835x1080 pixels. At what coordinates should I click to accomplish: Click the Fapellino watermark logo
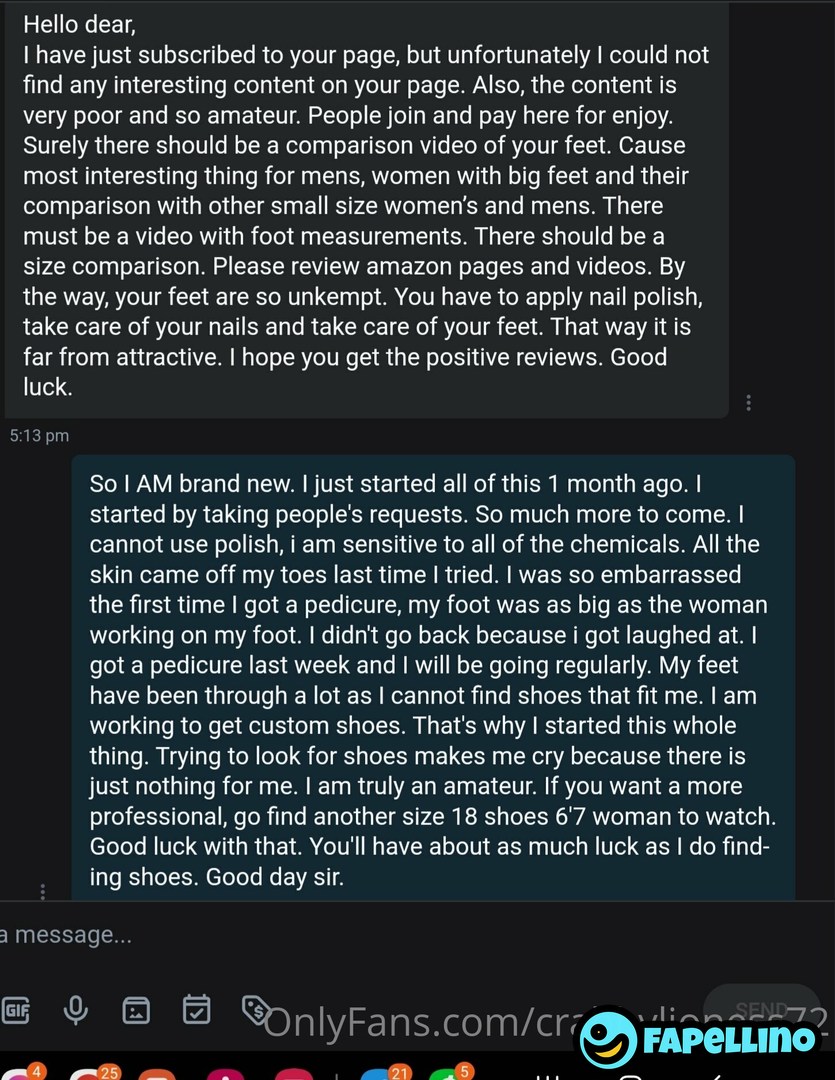[697, 1037]
